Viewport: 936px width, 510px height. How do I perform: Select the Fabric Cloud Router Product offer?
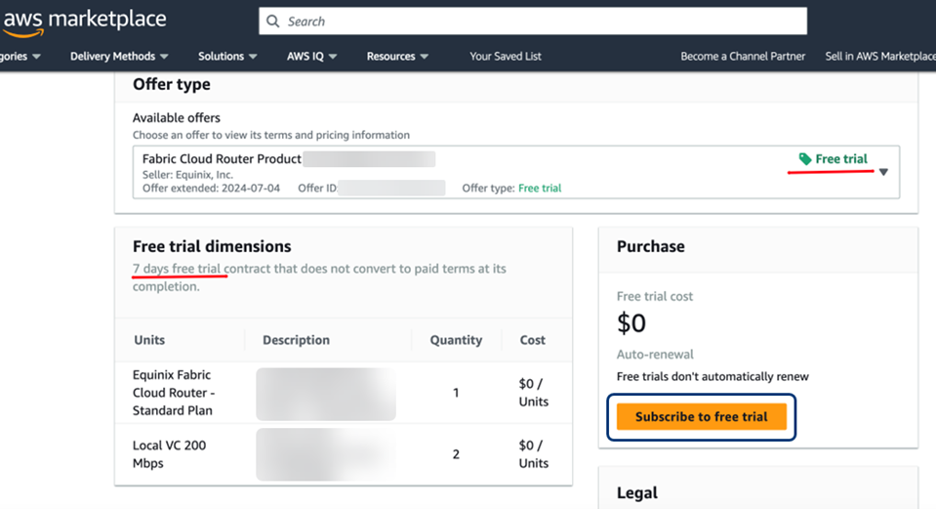pos(222,159)
